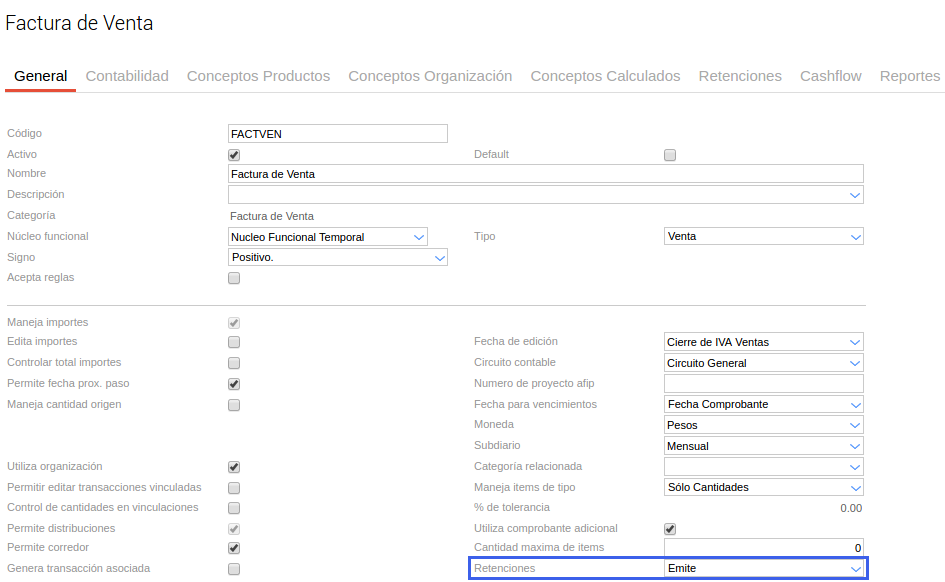Open the Descripción dropdown arrow
The image size is (945, 582).
pyautogui.click(x=855, y=195)
